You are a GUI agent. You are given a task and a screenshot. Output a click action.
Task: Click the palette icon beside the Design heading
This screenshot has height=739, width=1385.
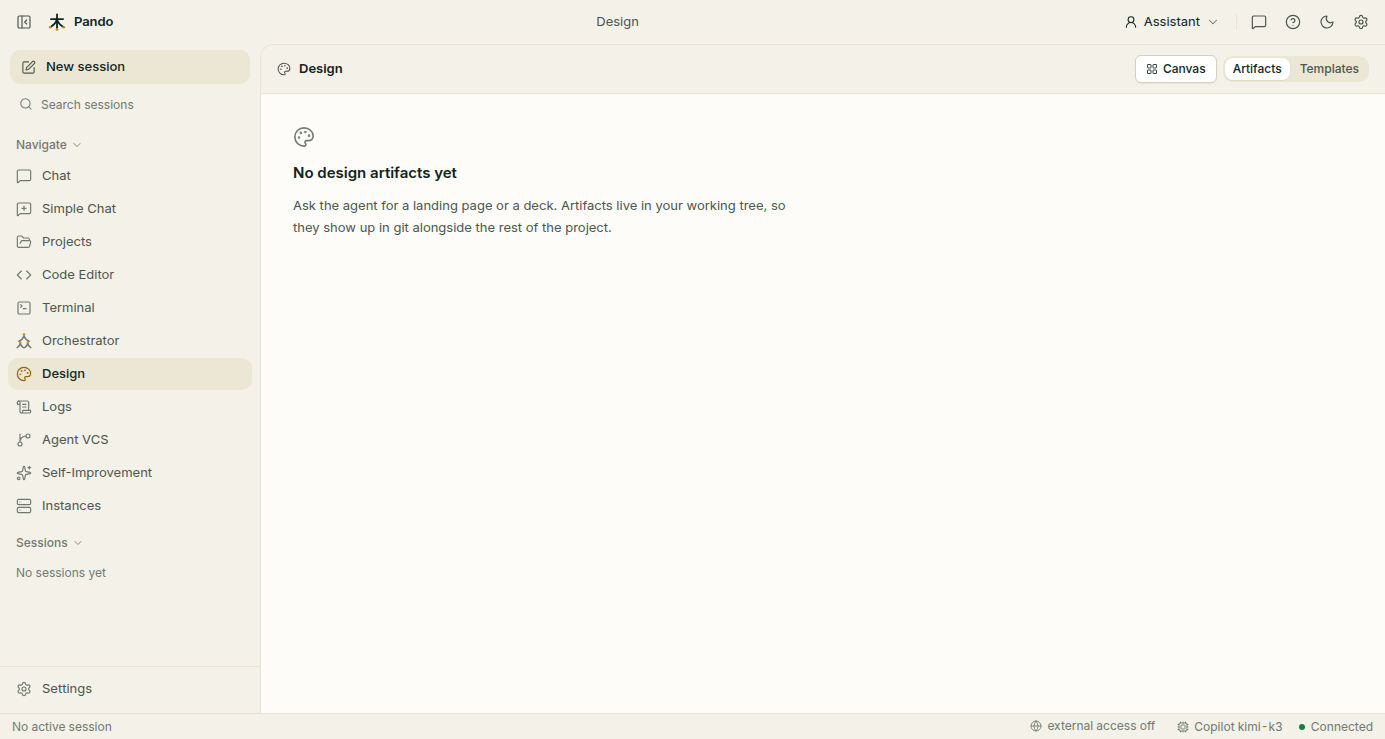click(284, 69)
